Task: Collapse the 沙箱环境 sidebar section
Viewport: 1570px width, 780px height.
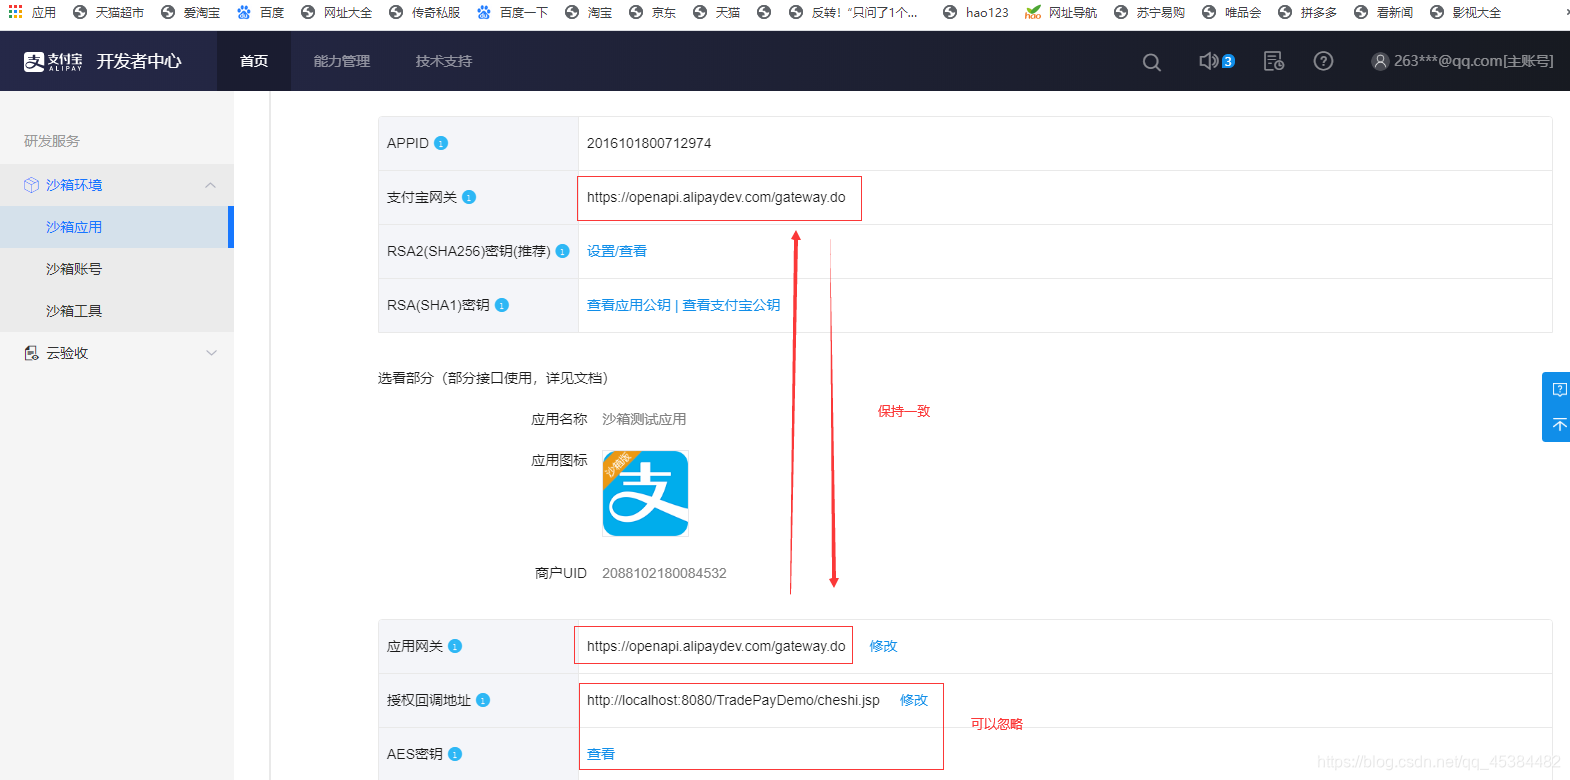Action: coord(210,185)
